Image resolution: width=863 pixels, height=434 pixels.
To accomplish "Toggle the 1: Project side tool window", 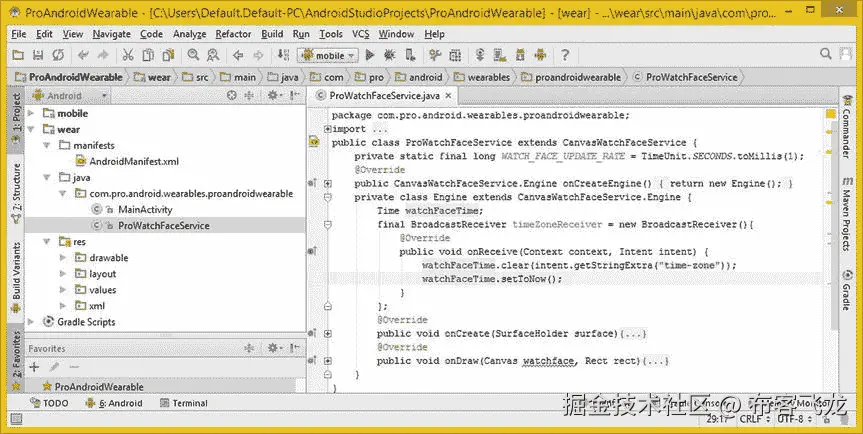I will coord(16,120).
